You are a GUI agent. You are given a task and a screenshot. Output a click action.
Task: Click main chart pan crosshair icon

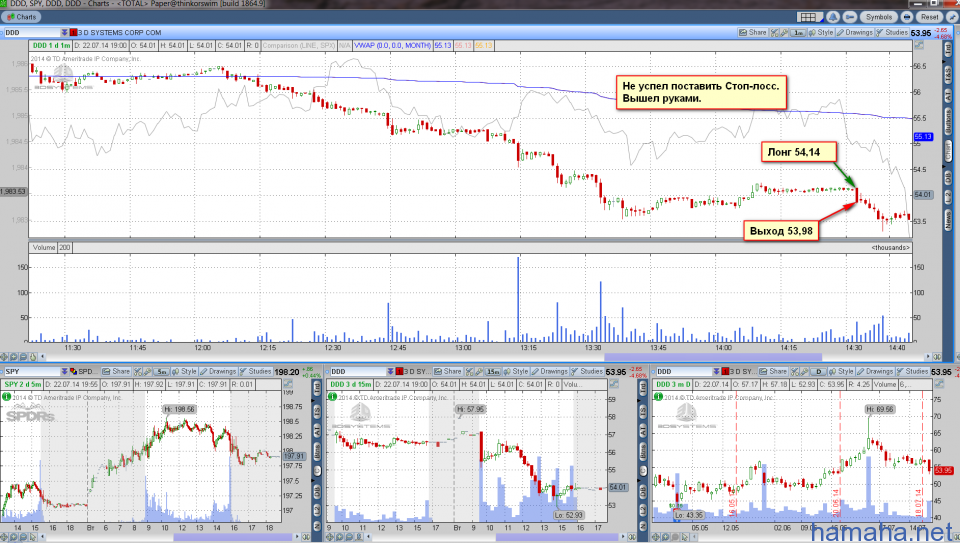[x=5, y=356]
